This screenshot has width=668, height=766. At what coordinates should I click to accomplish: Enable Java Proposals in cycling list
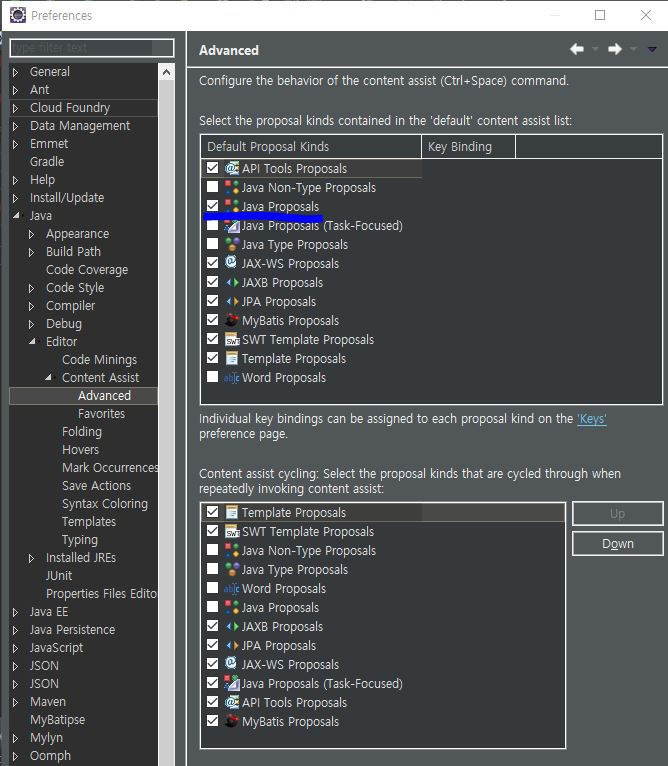tap(212, 607)
